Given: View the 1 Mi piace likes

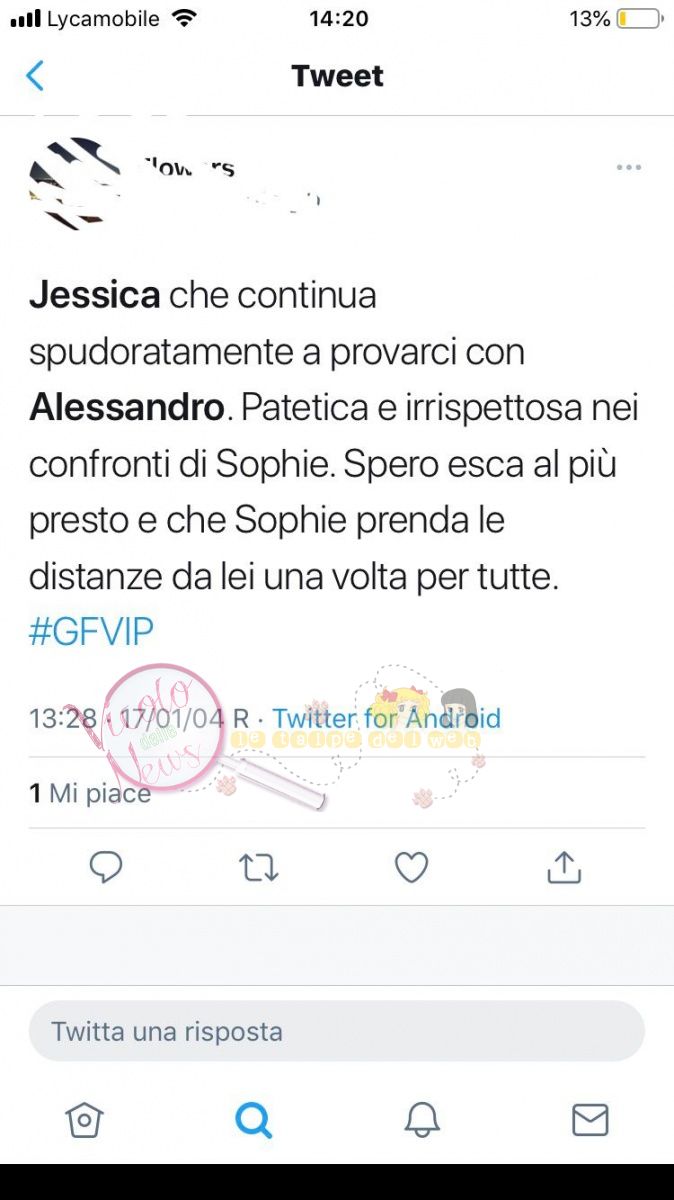Looking at the screenshot, I should (x=90, y=793).
